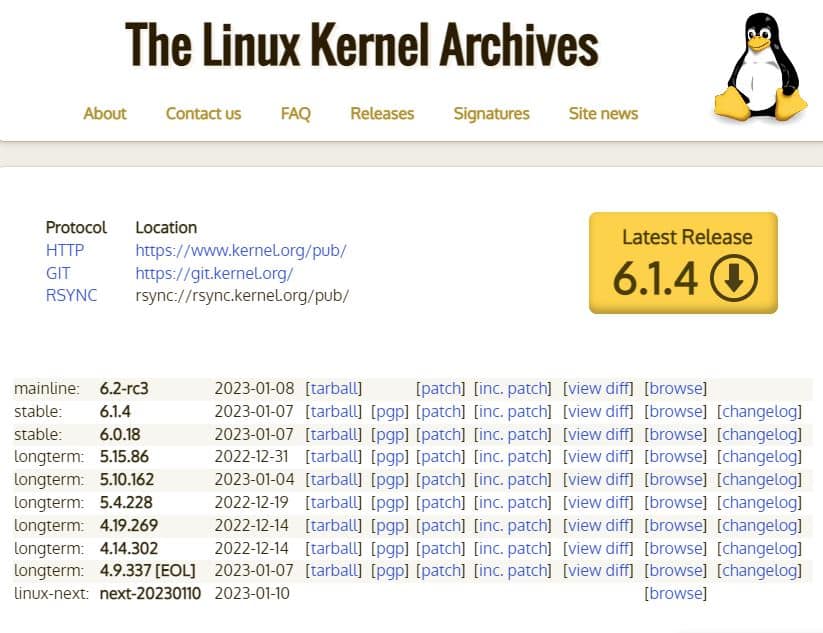
Task: Open changelog for stable 6.1.4
Action: click(759, 412)
